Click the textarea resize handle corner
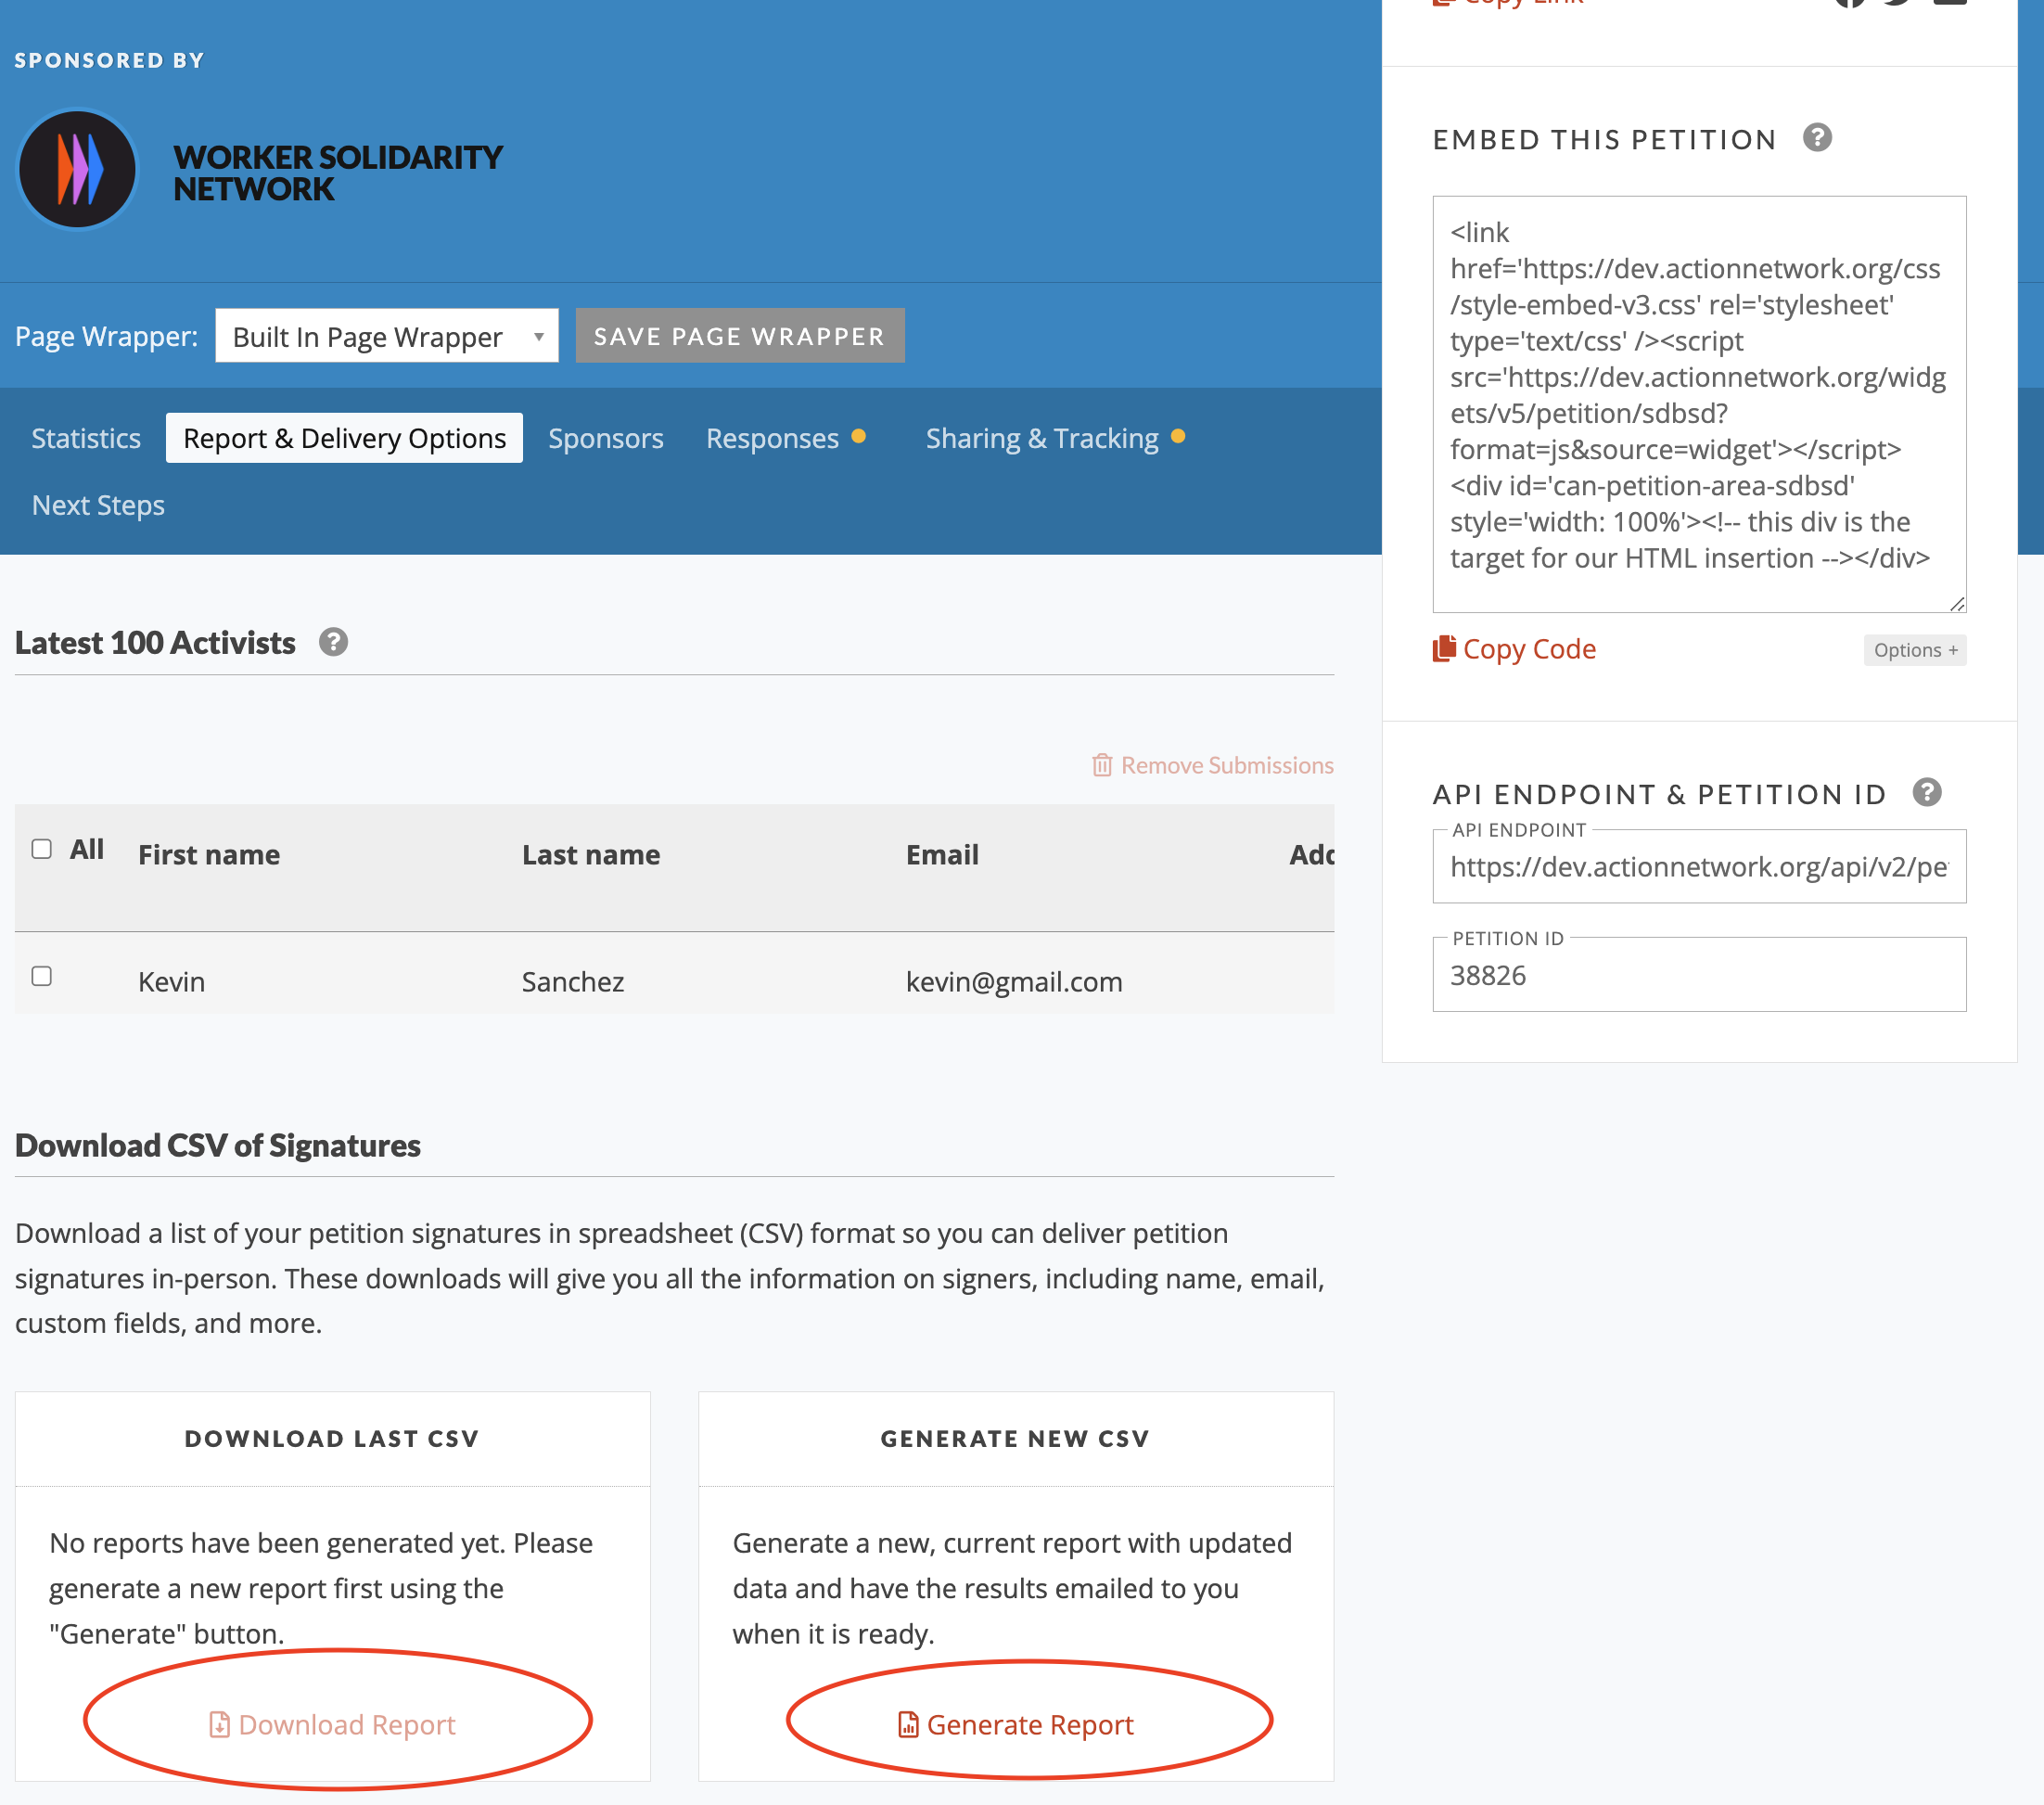The width and height of the screenshot is (2044, 1805). 1957,603
